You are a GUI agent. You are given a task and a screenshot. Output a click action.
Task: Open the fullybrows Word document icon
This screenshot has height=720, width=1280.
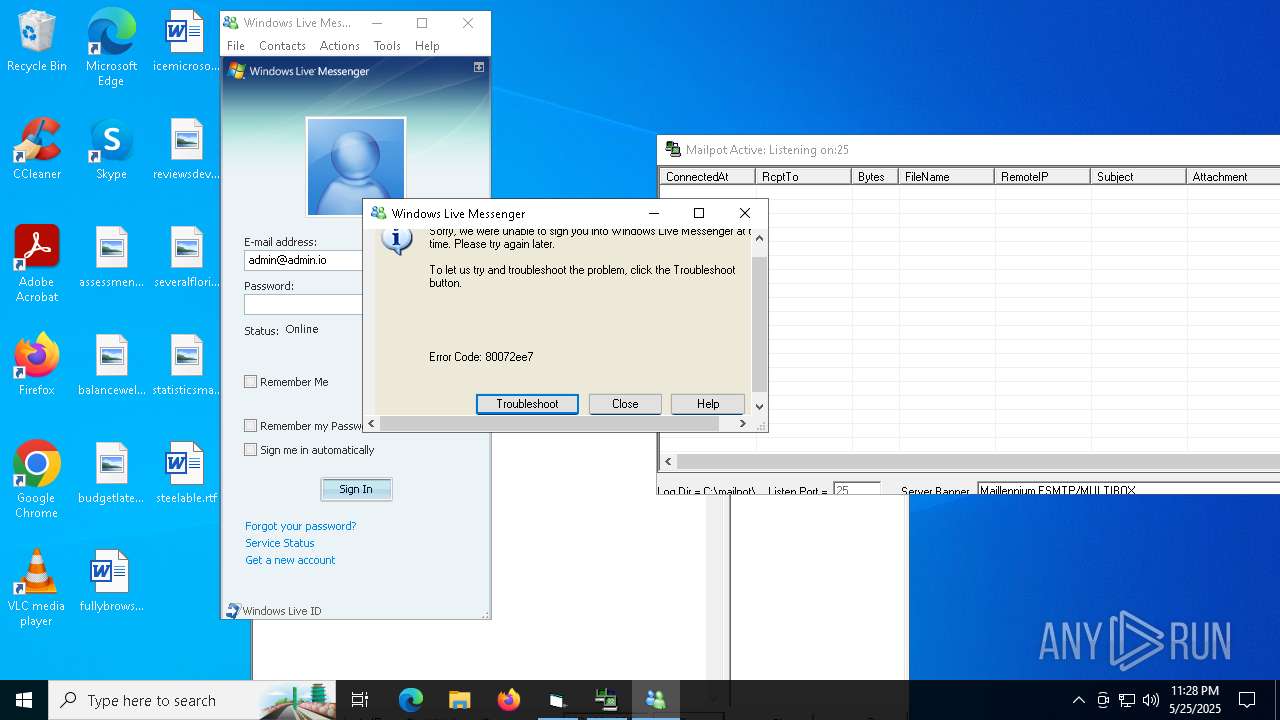(111, 581)
